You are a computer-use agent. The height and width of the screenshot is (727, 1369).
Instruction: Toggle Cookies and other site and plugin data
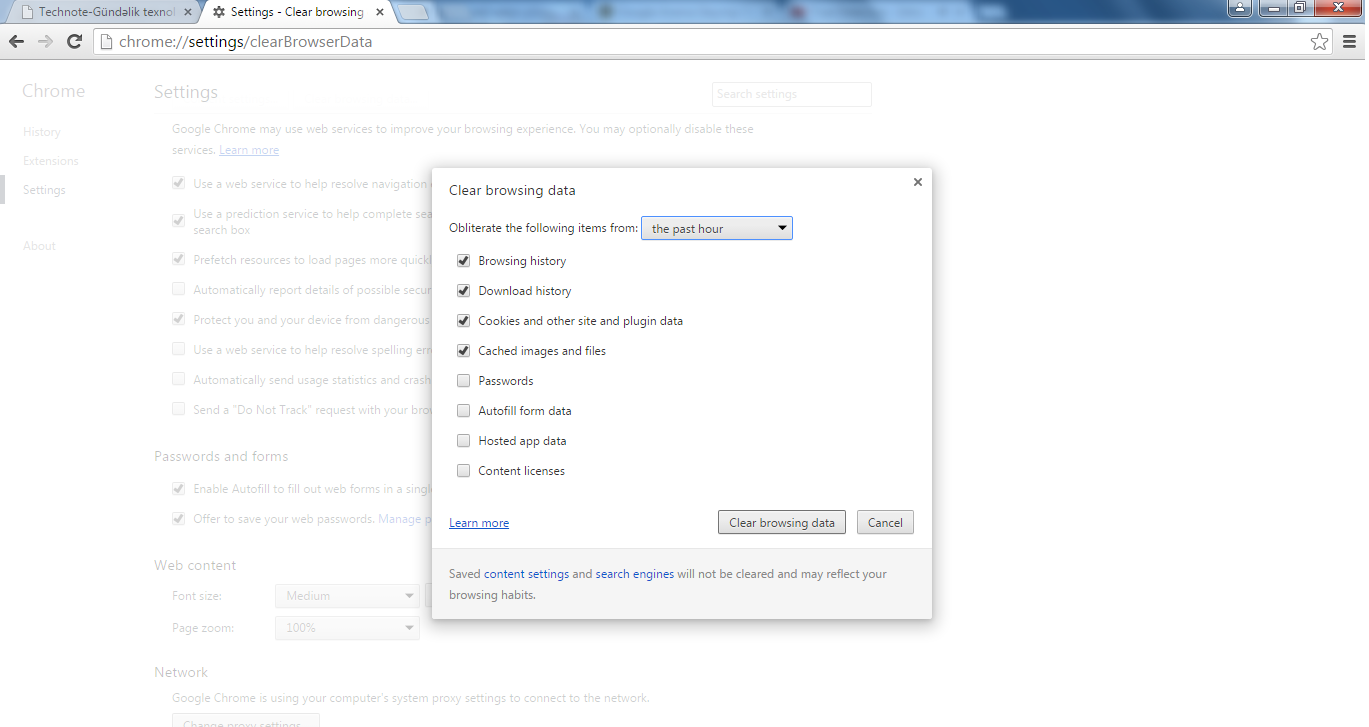(463, 321)
